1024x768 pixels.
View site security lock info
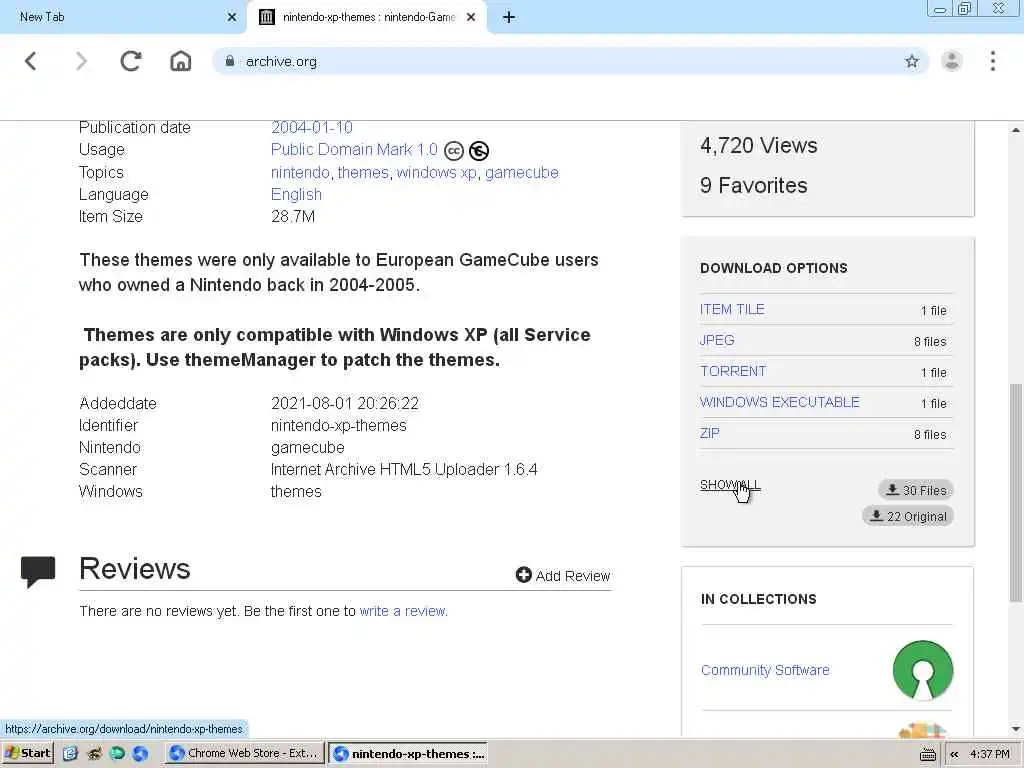click(x=230, y=61)
